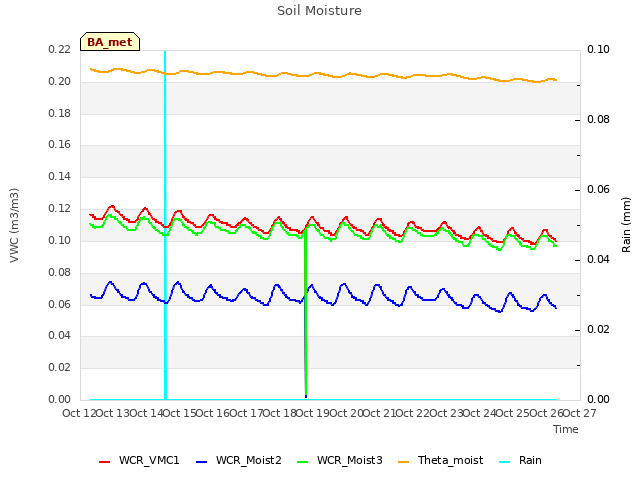640x480 pixels.
Task: Click the 0.20 left axis label
Action: pos(60,82)
